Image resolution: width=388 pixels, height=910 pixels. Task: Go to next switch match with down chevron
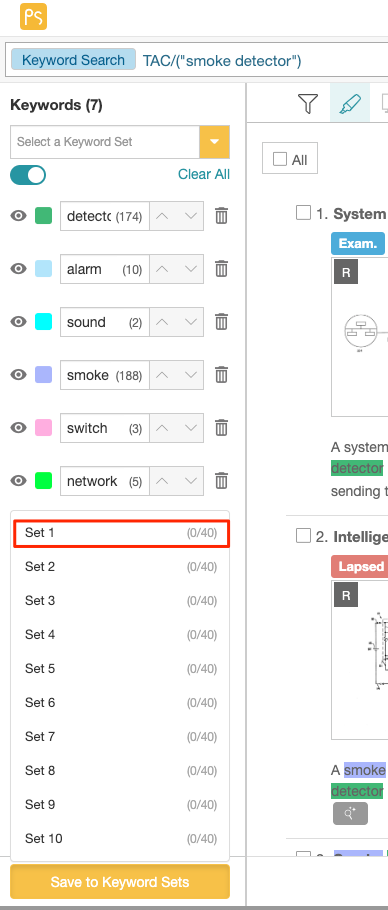click(190, 428)
